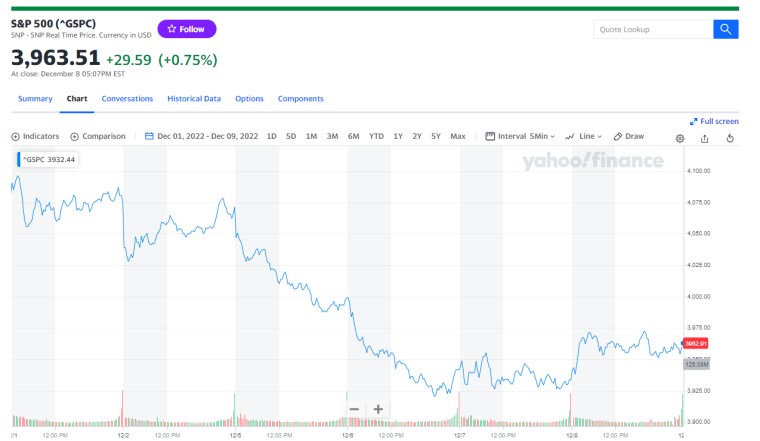Set range to Max

[458, 136]
